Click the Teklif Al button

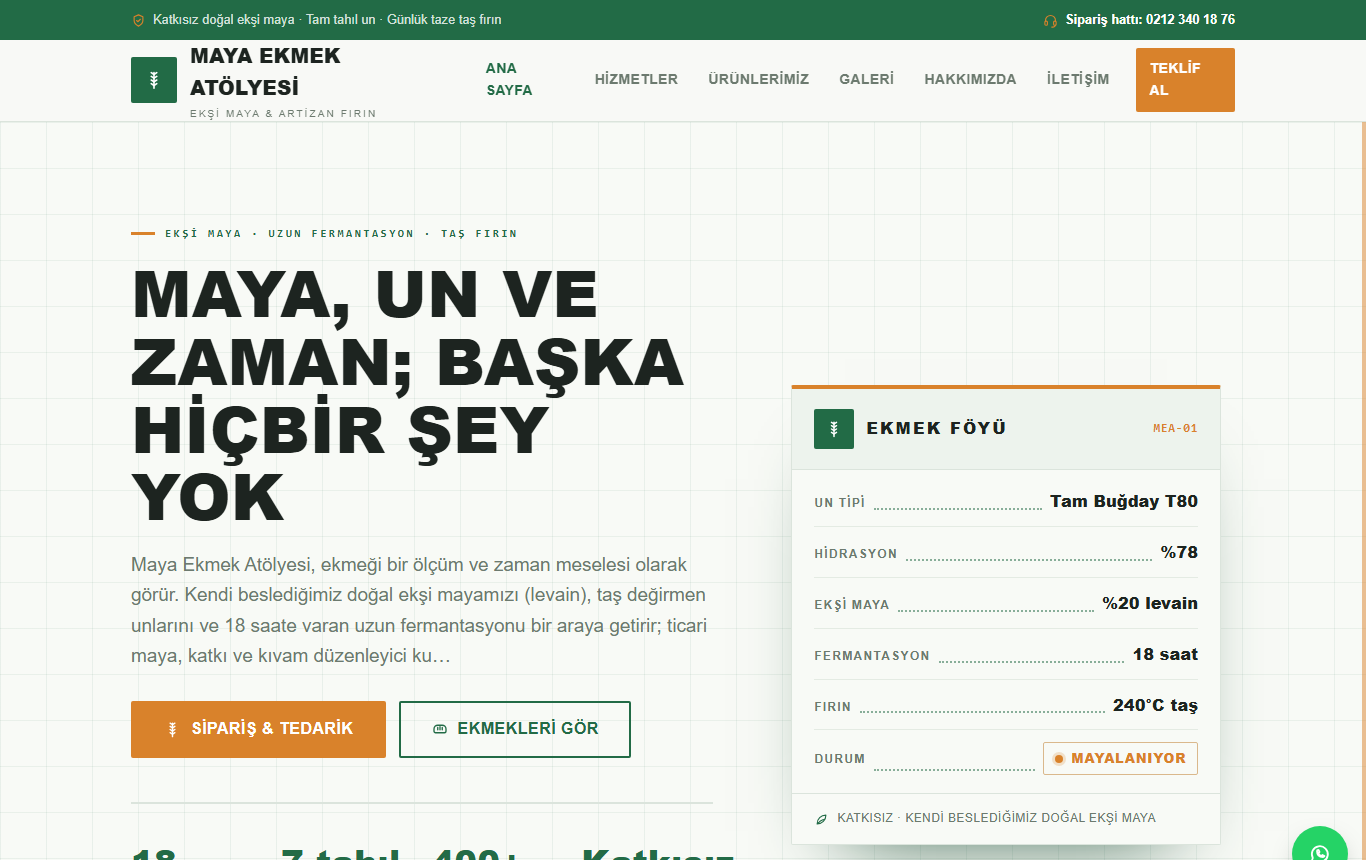coord(1185,80)
